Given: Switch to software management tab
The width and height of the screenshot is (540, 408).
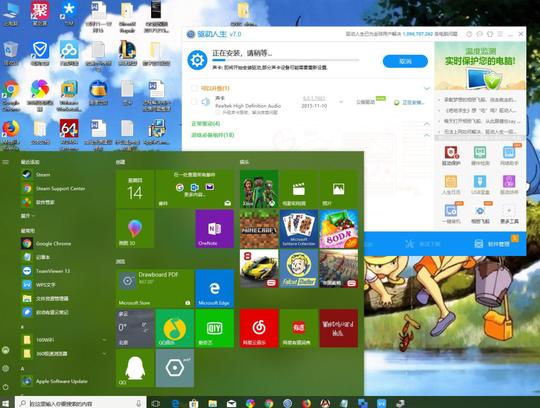Looking at the screenshot, I should [493, 244].
